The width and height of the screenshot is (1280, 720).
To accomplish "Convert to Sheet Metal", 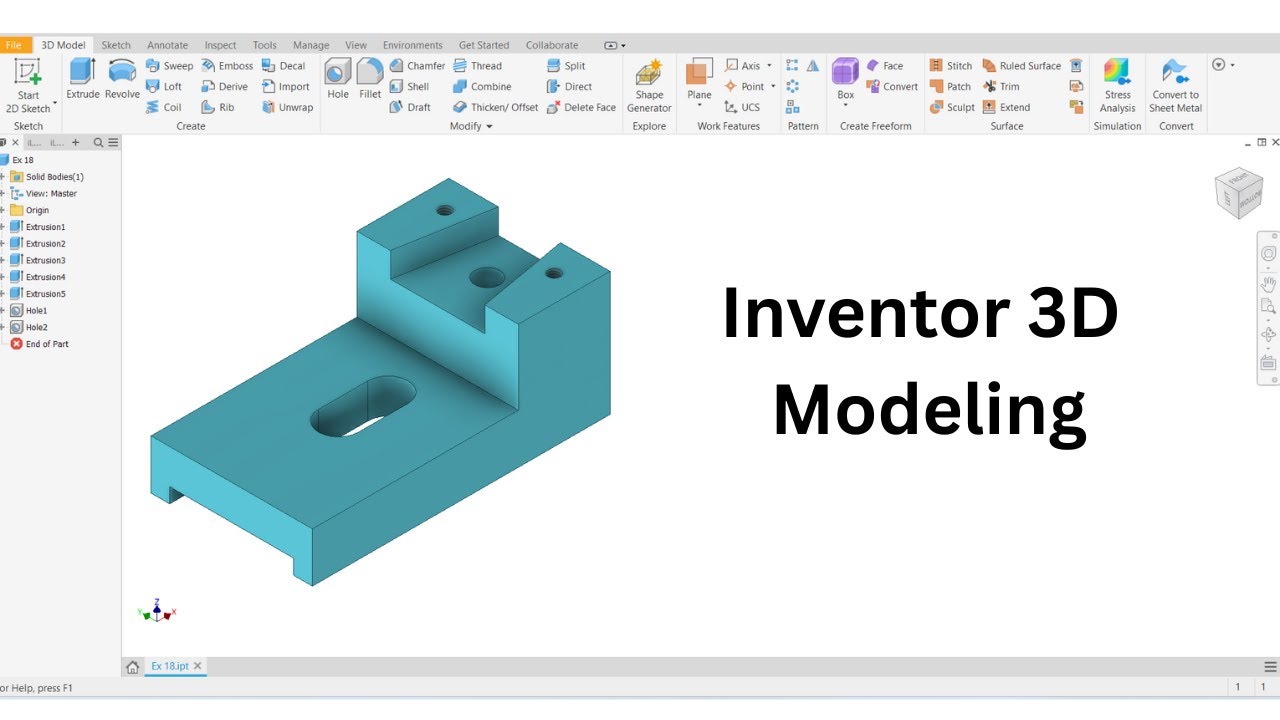I will click(x=1175, y=86).
